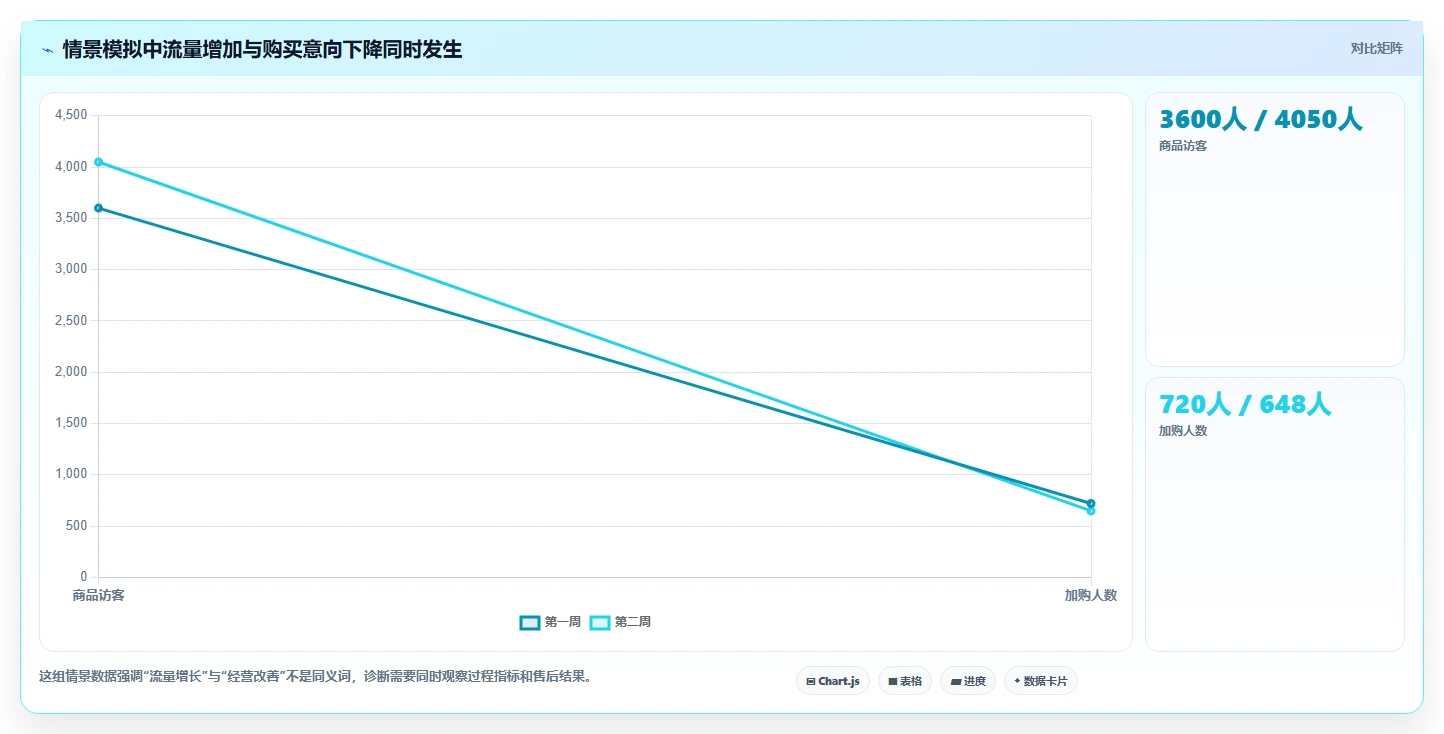Viewport: 1444px width, 734px height.
Task: Click the 加购人数 x-axis label
Action: pyautogui.click(x=1090, y=595)
